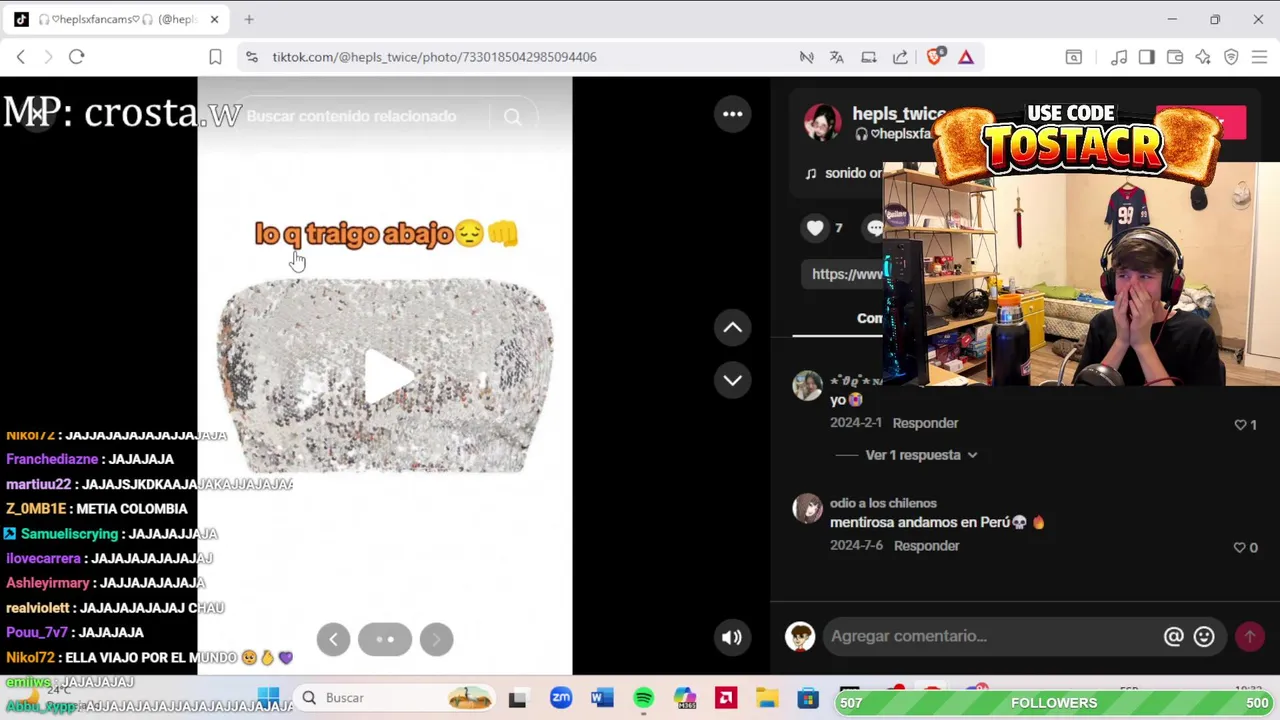1280x720 pixels.
Task: Open the emoji picker icon
Action: coord(1204,636)
